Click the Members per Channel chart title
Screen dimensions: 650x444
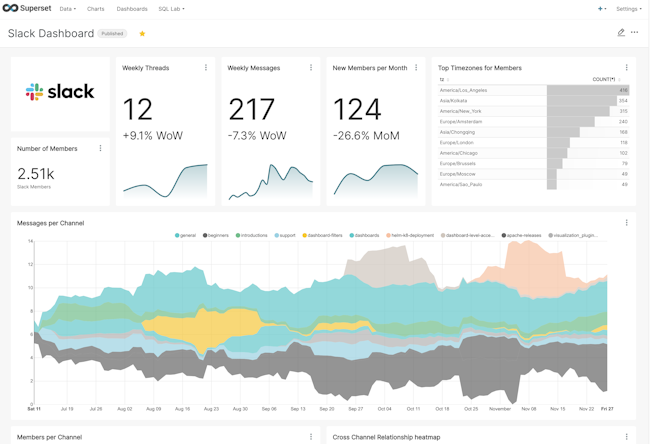point(49,437)
